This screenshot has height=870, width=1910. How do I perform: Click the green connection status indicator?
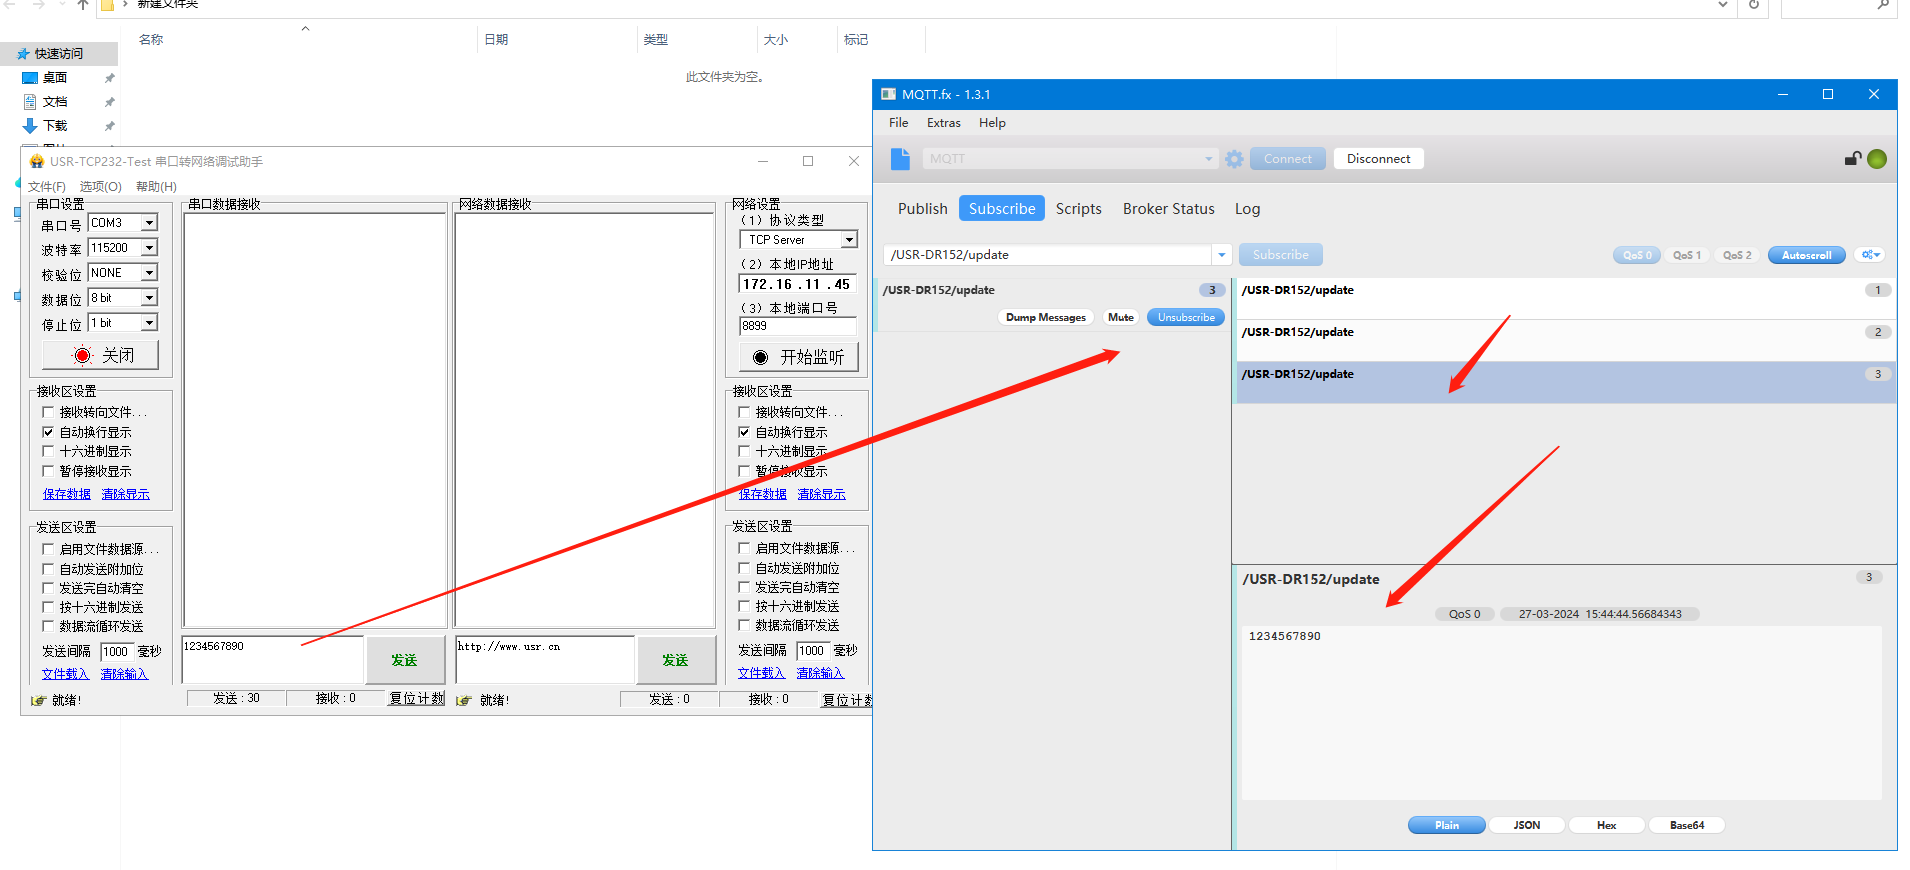1877,159
